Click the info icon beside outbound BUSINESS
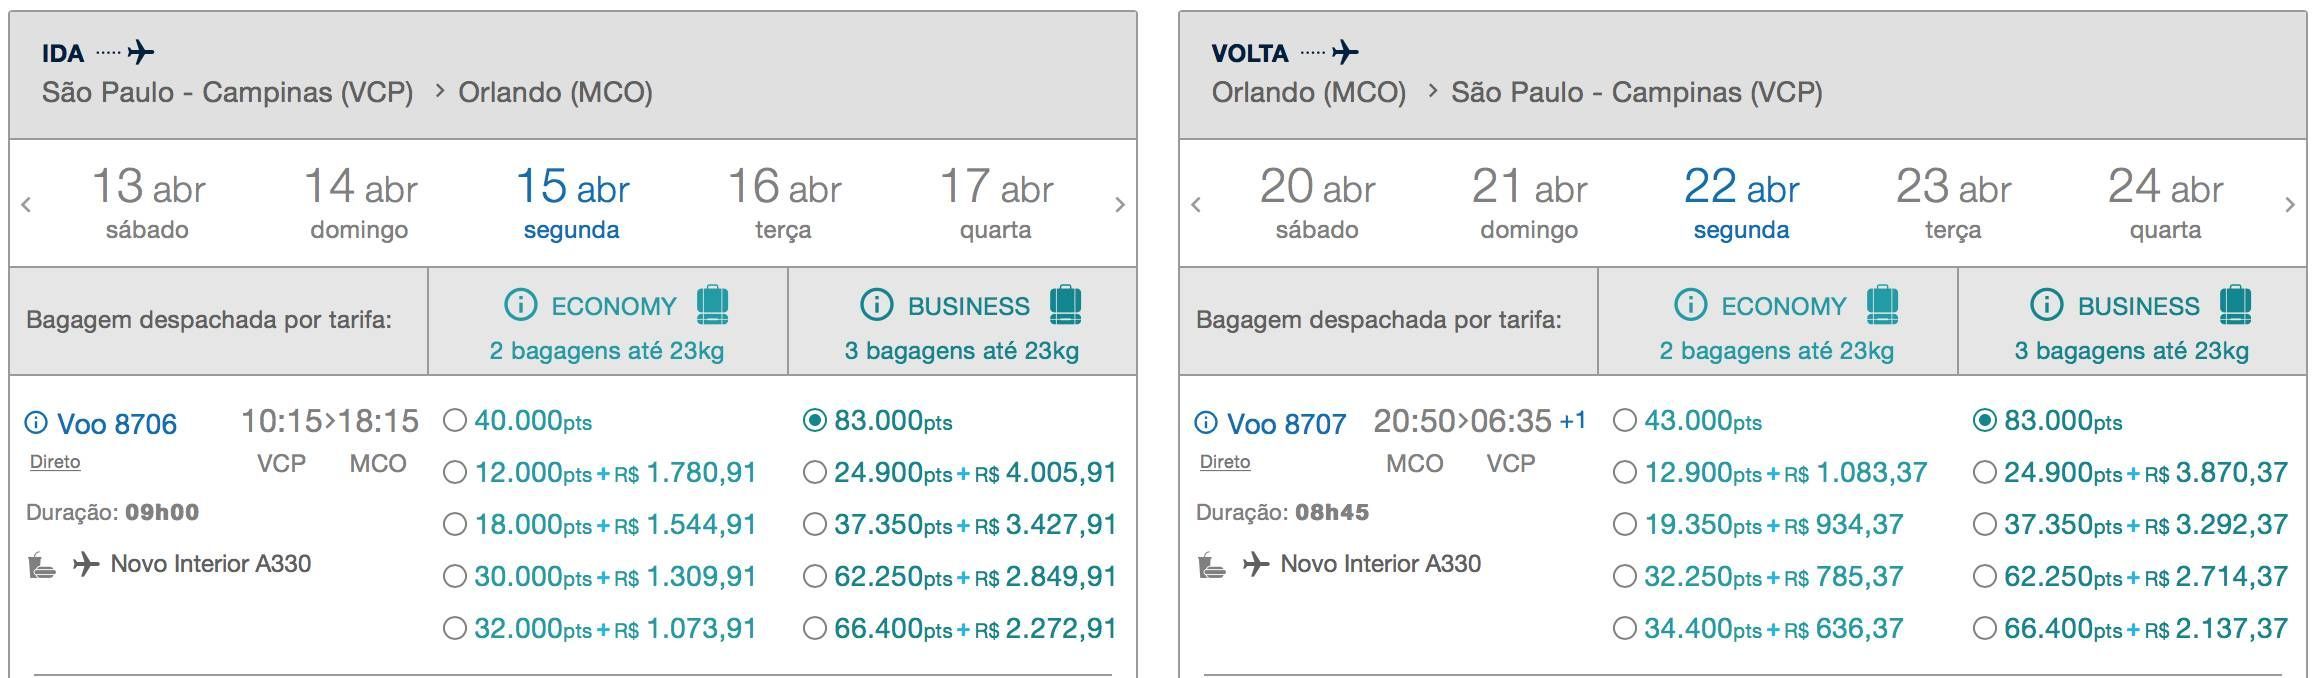This screenshot has width=2316, height=678. (877, 304)
